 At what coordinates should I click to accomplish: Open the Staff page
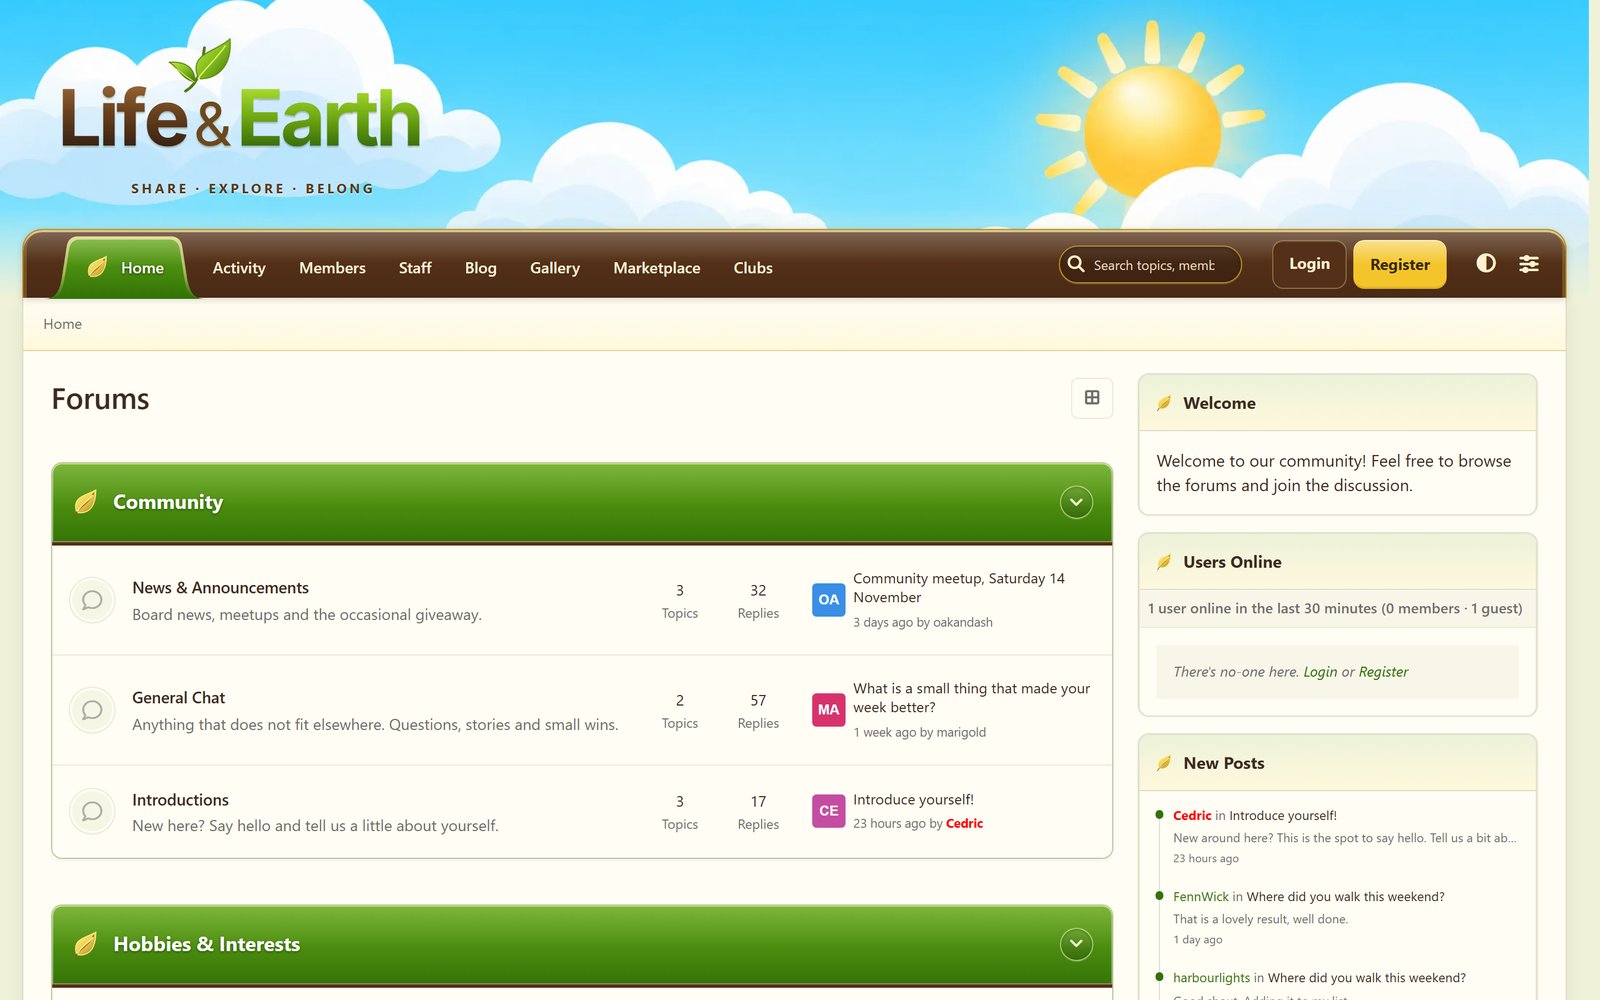(415, 268)
